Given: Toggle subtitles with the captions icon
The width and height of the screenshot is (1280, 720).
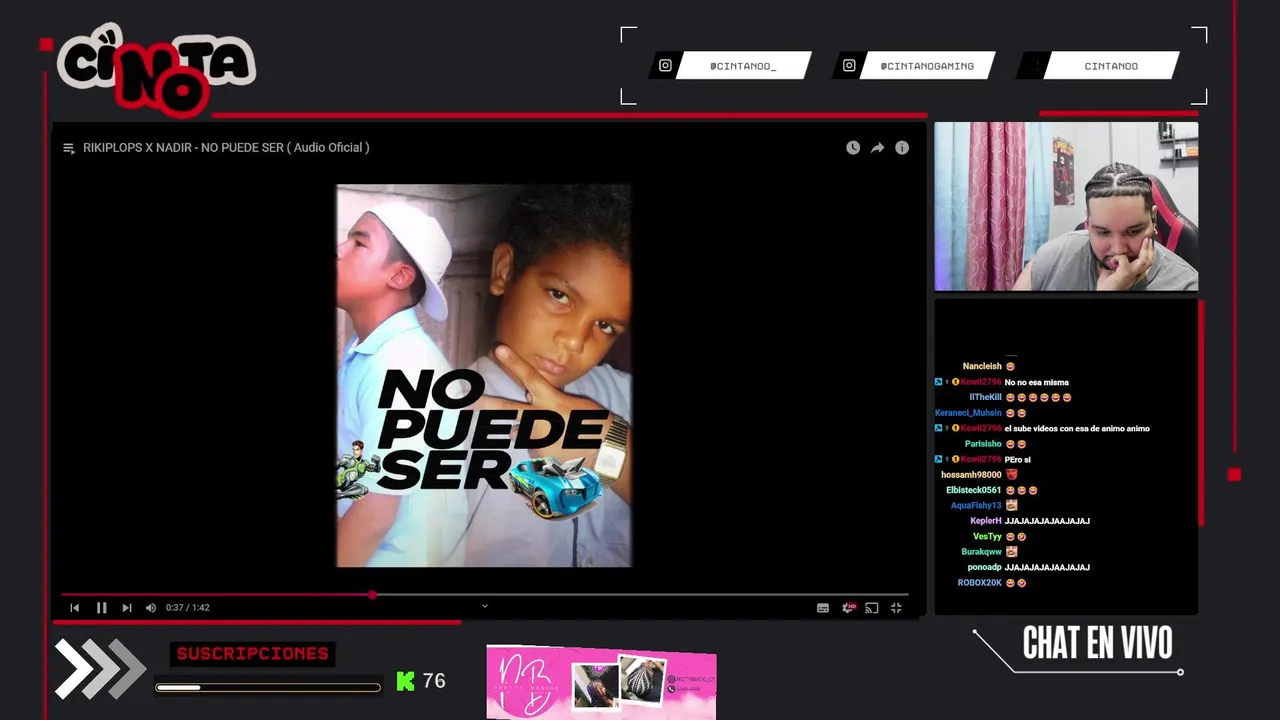Looking at the screenshot, I should pyautogui.click(x=823, y=607).
